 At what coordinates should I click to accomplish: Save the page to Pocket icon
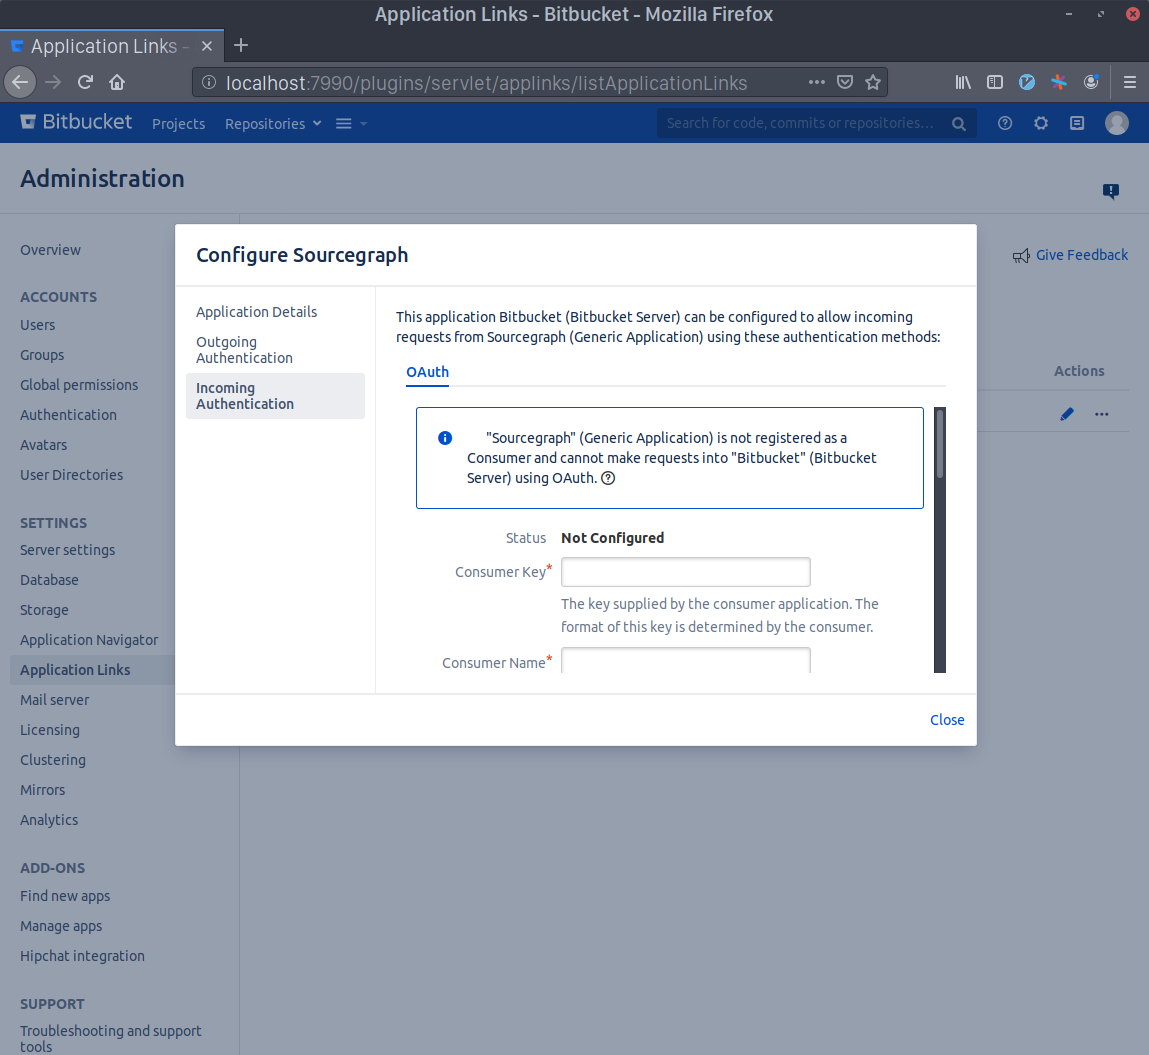pyautogui.click(x=845, y=82)
